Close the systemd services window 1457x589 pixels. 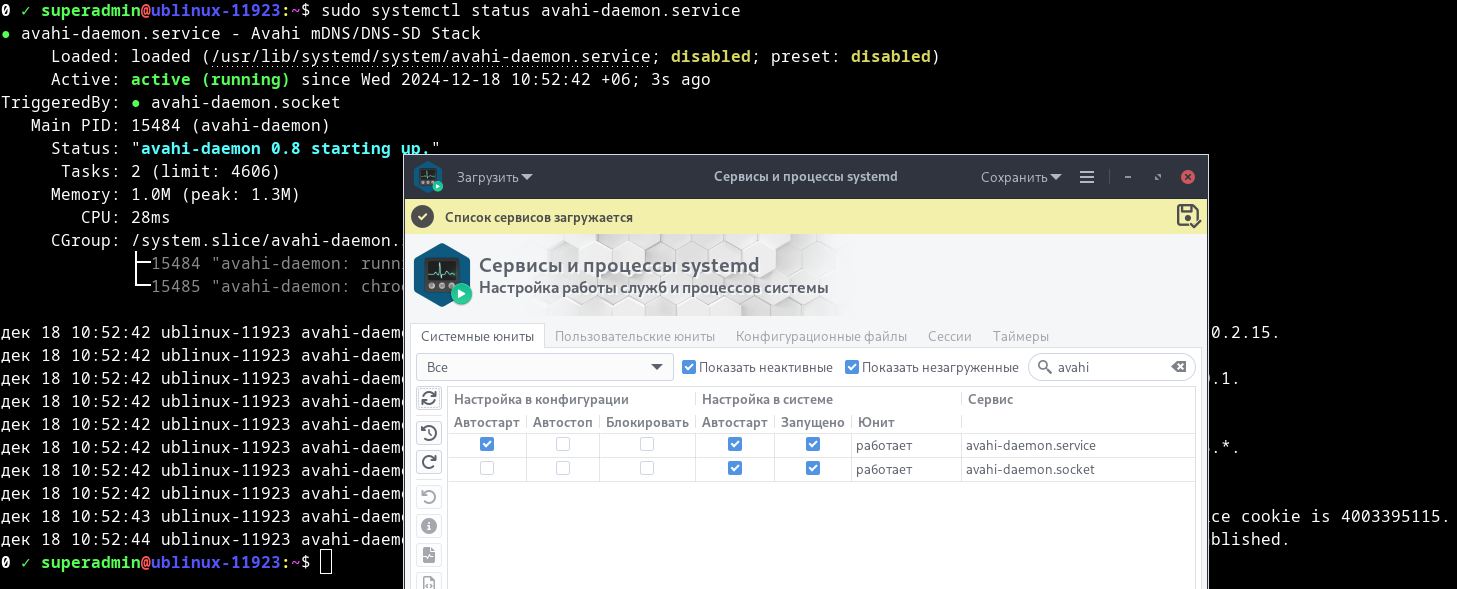click(x=1188, y=177)
